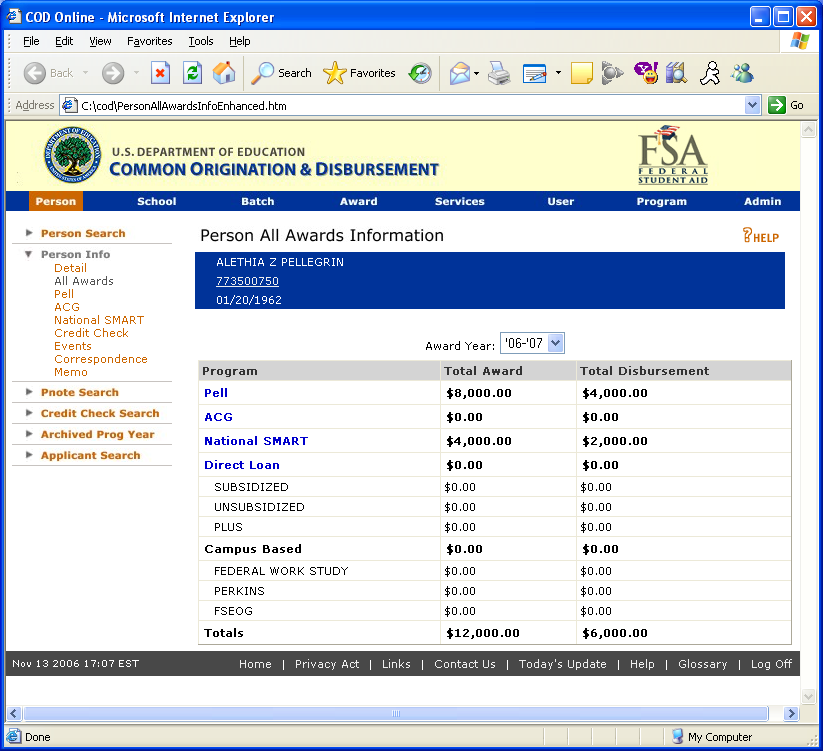Click the History clock icon
Viewport: 823px width, 751px height.
421,73
